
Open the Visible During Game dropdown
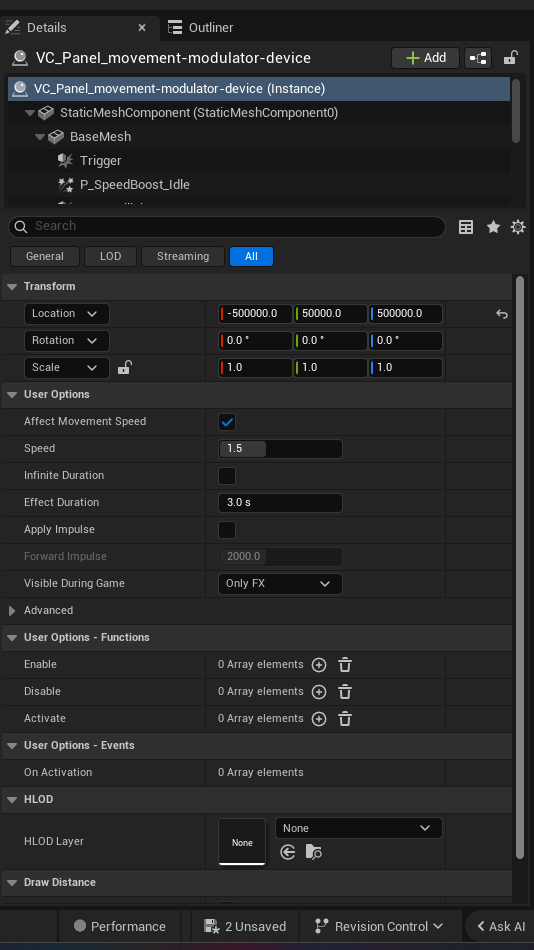pos(280,583)
